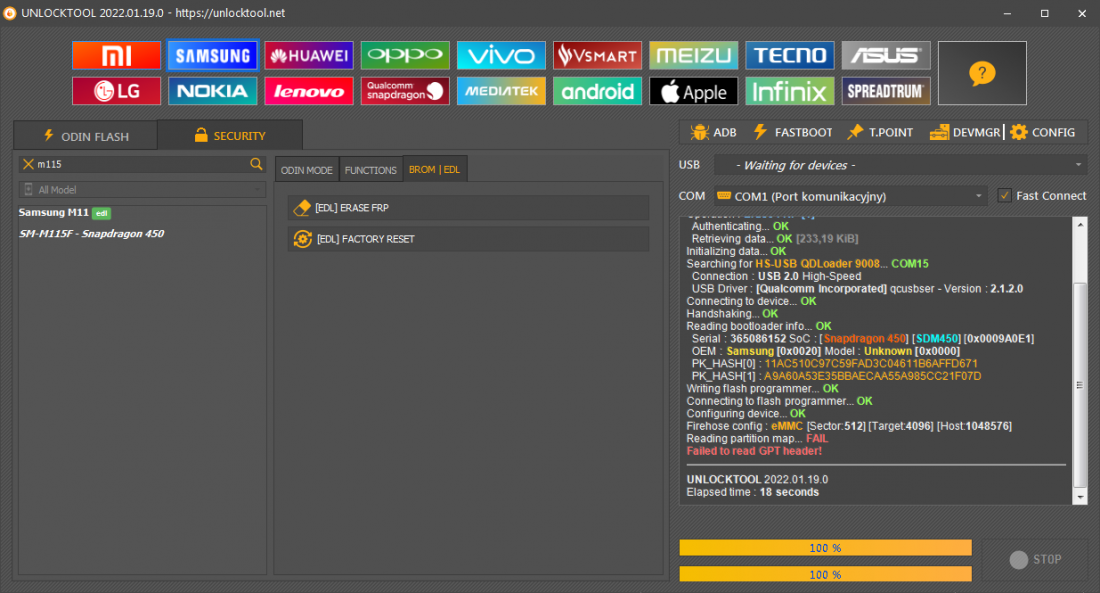Screen dimensions: 1100x593
Task: Click the 'Reading partition map... FAIL' line
Action: tap(757, 439)
